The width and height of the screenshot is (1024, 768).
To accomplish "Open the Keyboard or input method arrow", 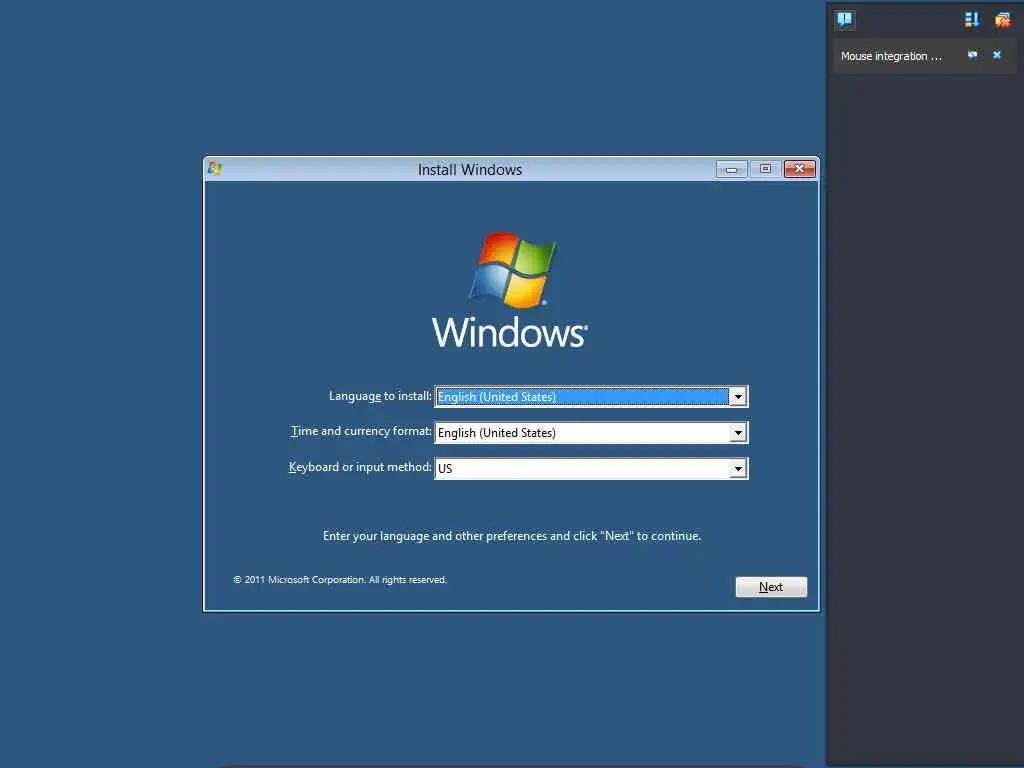I will [738, 468].
